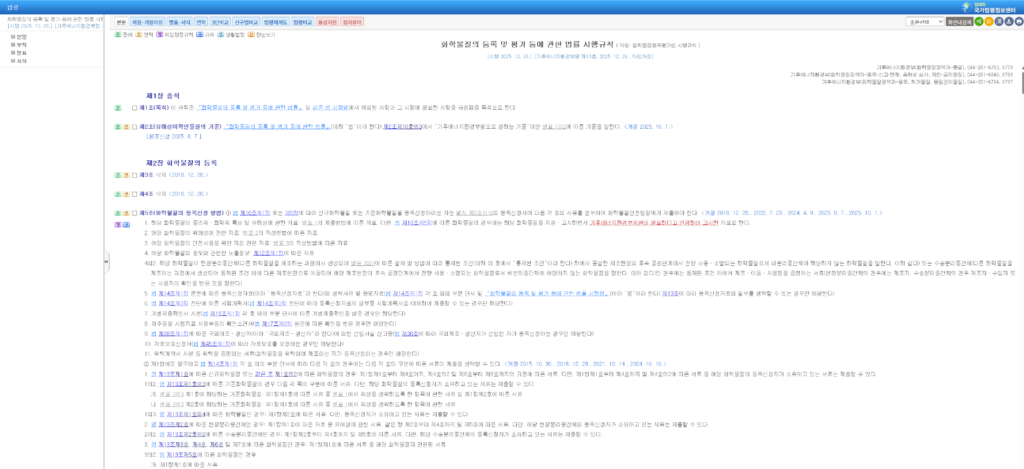The image size is (1024, 469).
Task: Tick the checkbox next to 제2조
Action: (x=135, y=127)
